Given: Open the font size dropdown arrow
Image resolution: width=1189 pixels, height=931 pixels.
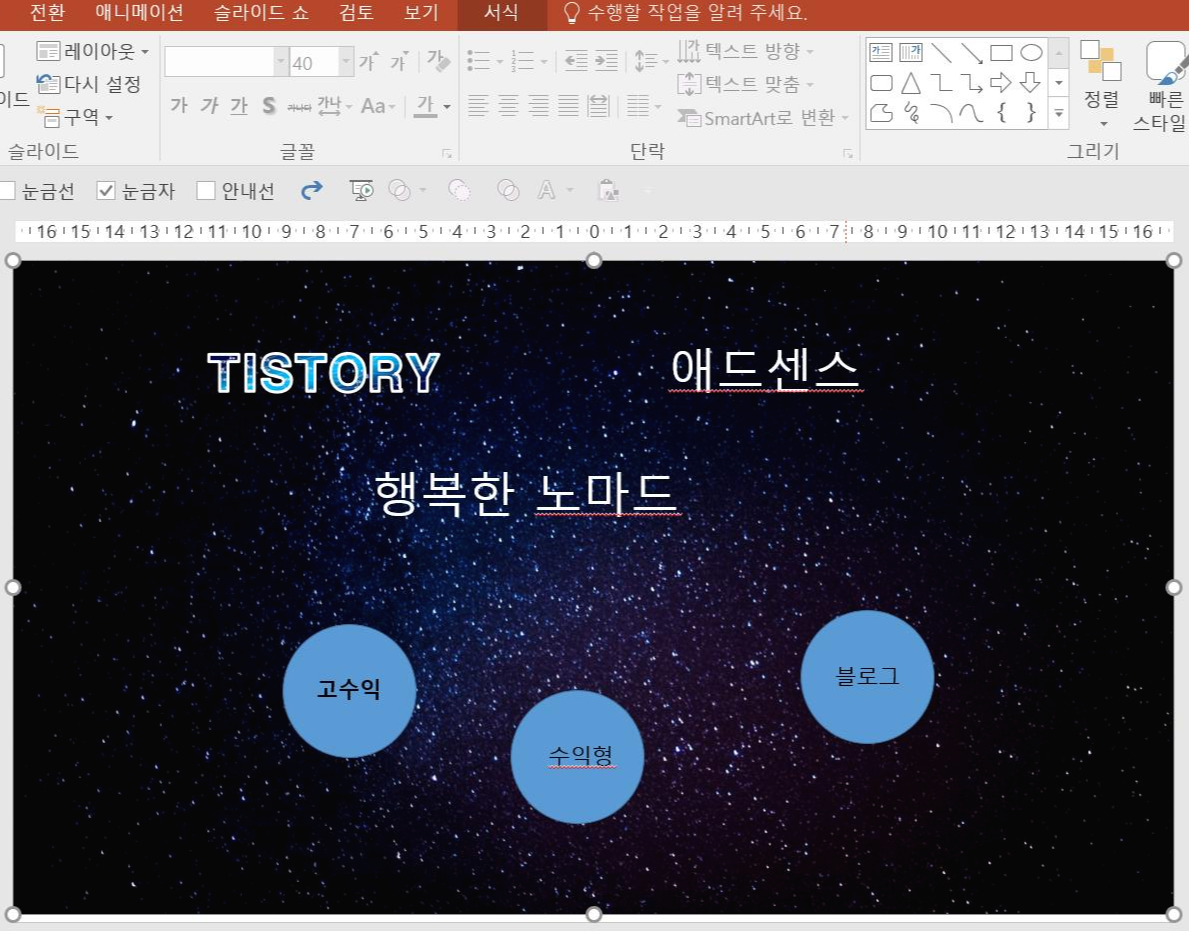Looking at the screenshot, I should pyautogui.click(x=346, y=61).
